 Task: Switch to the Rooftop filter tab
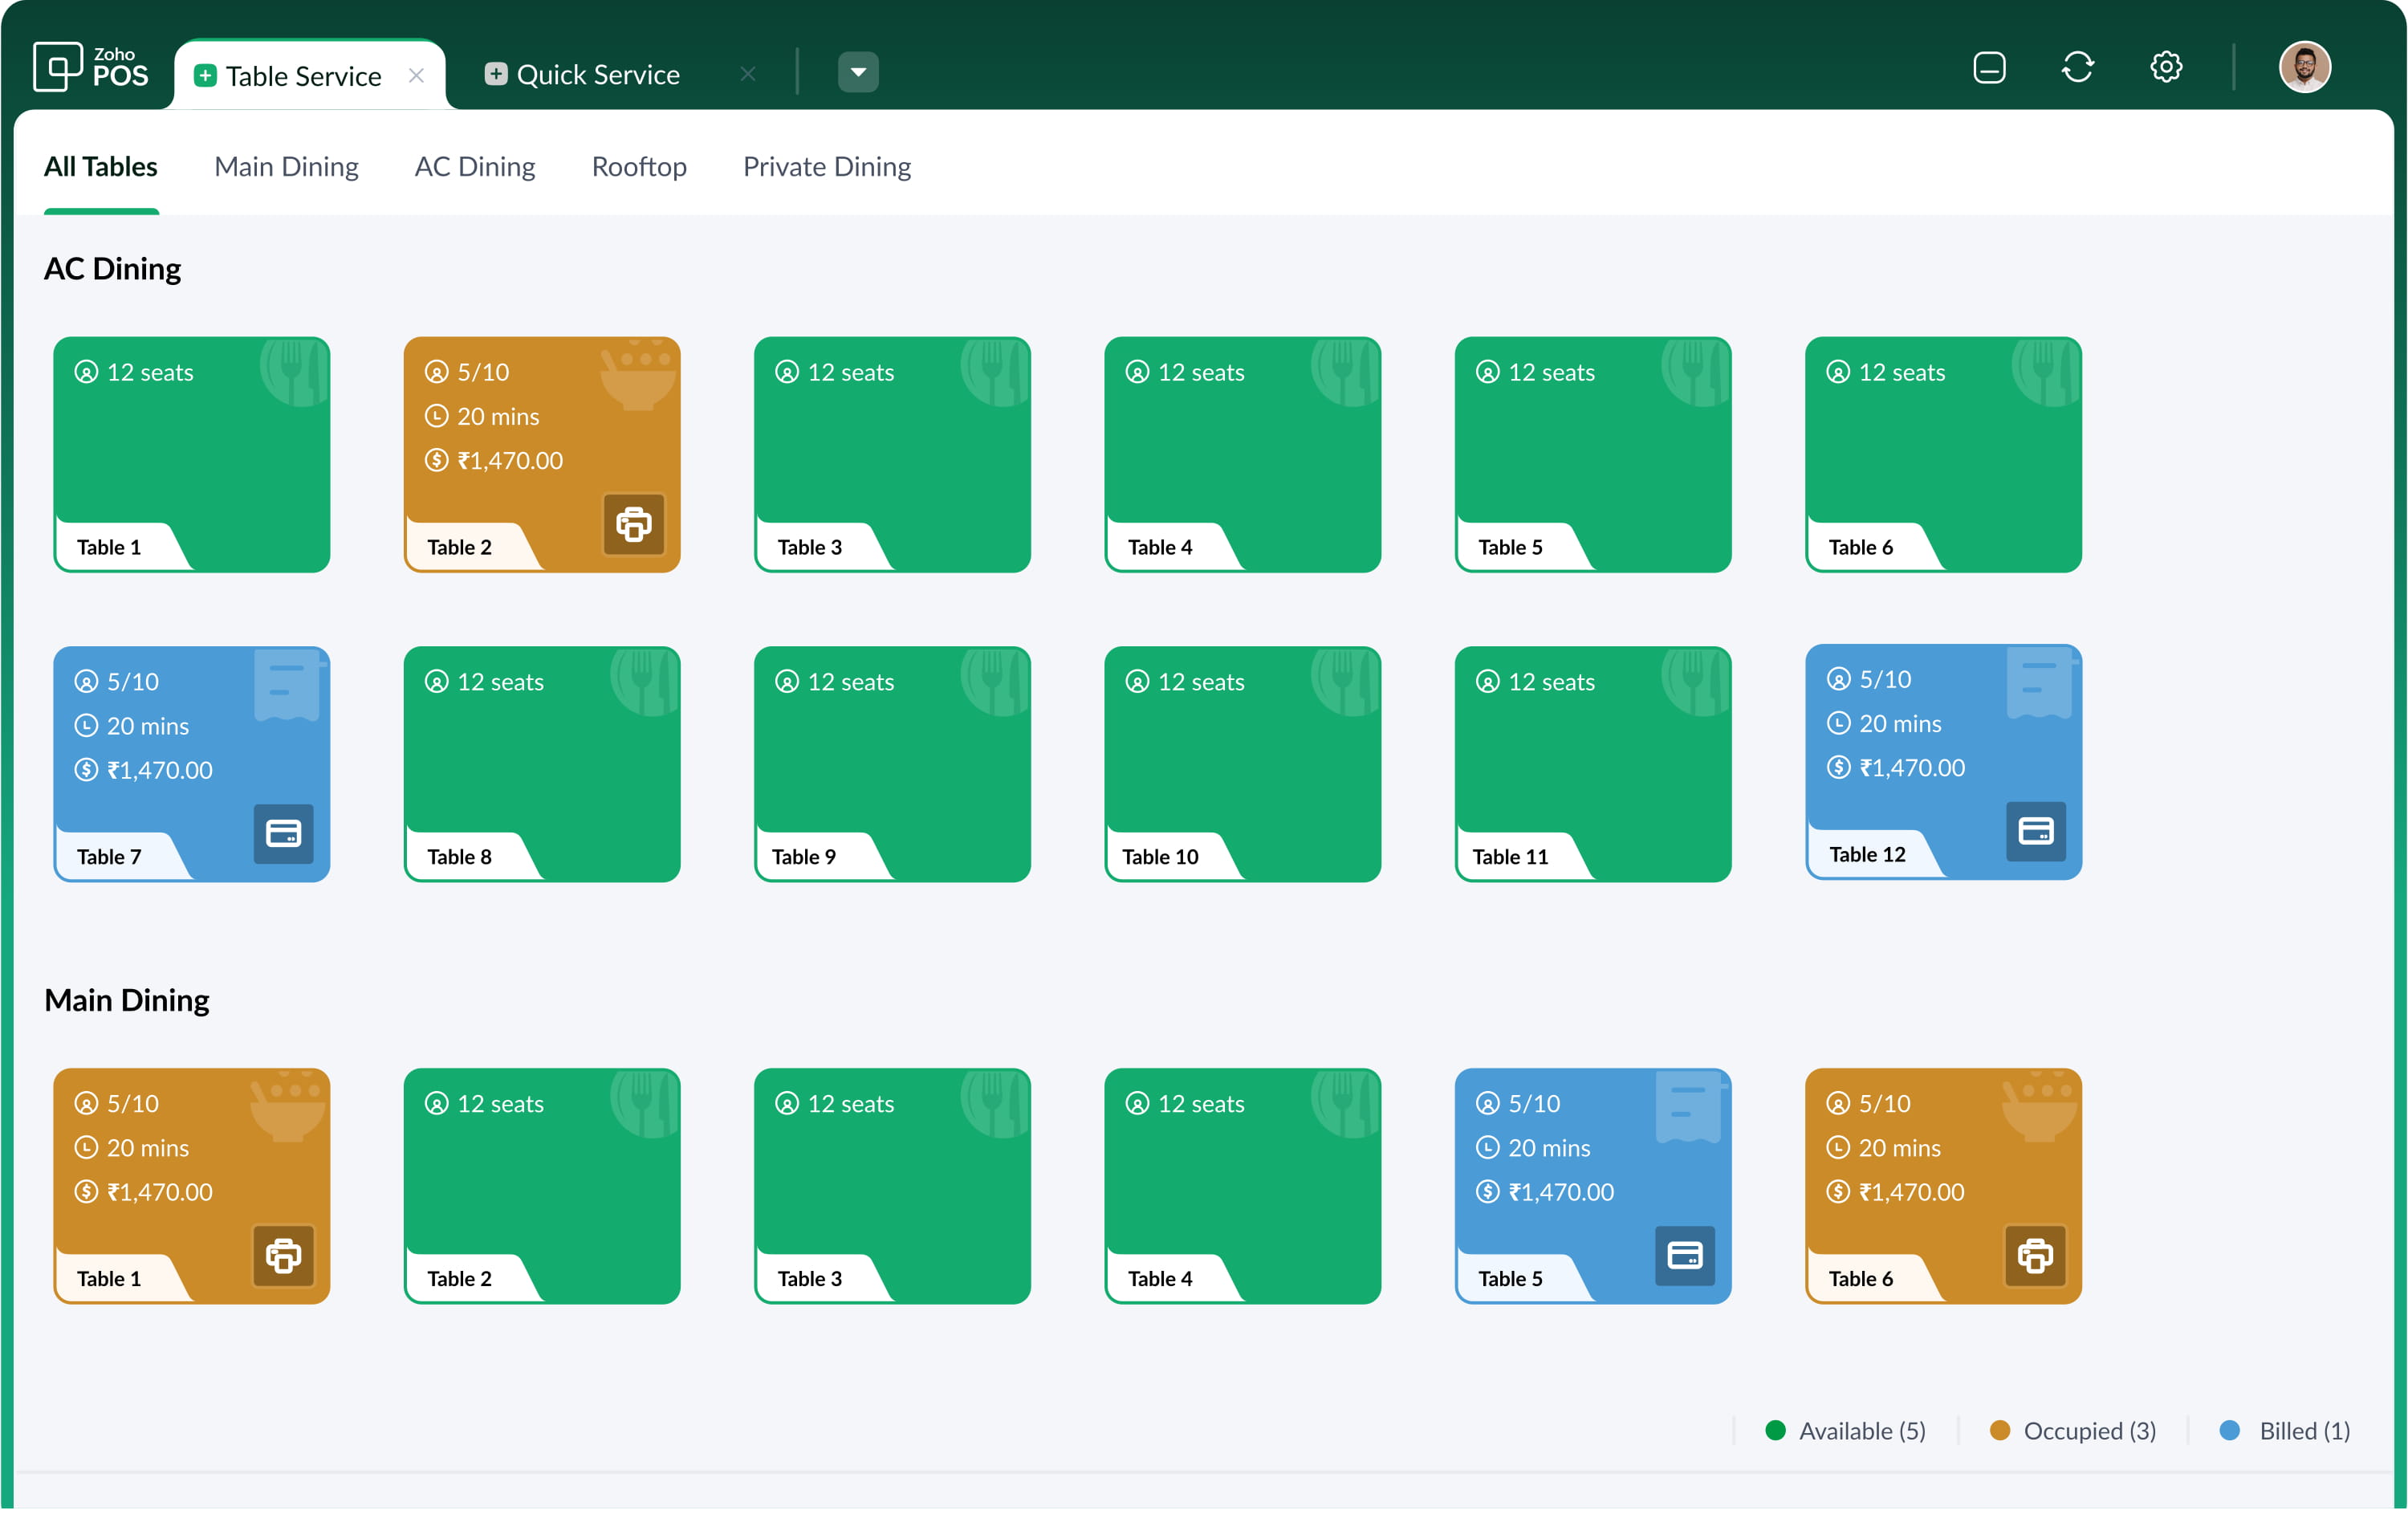pyautogui.click(x=639, y=166)
